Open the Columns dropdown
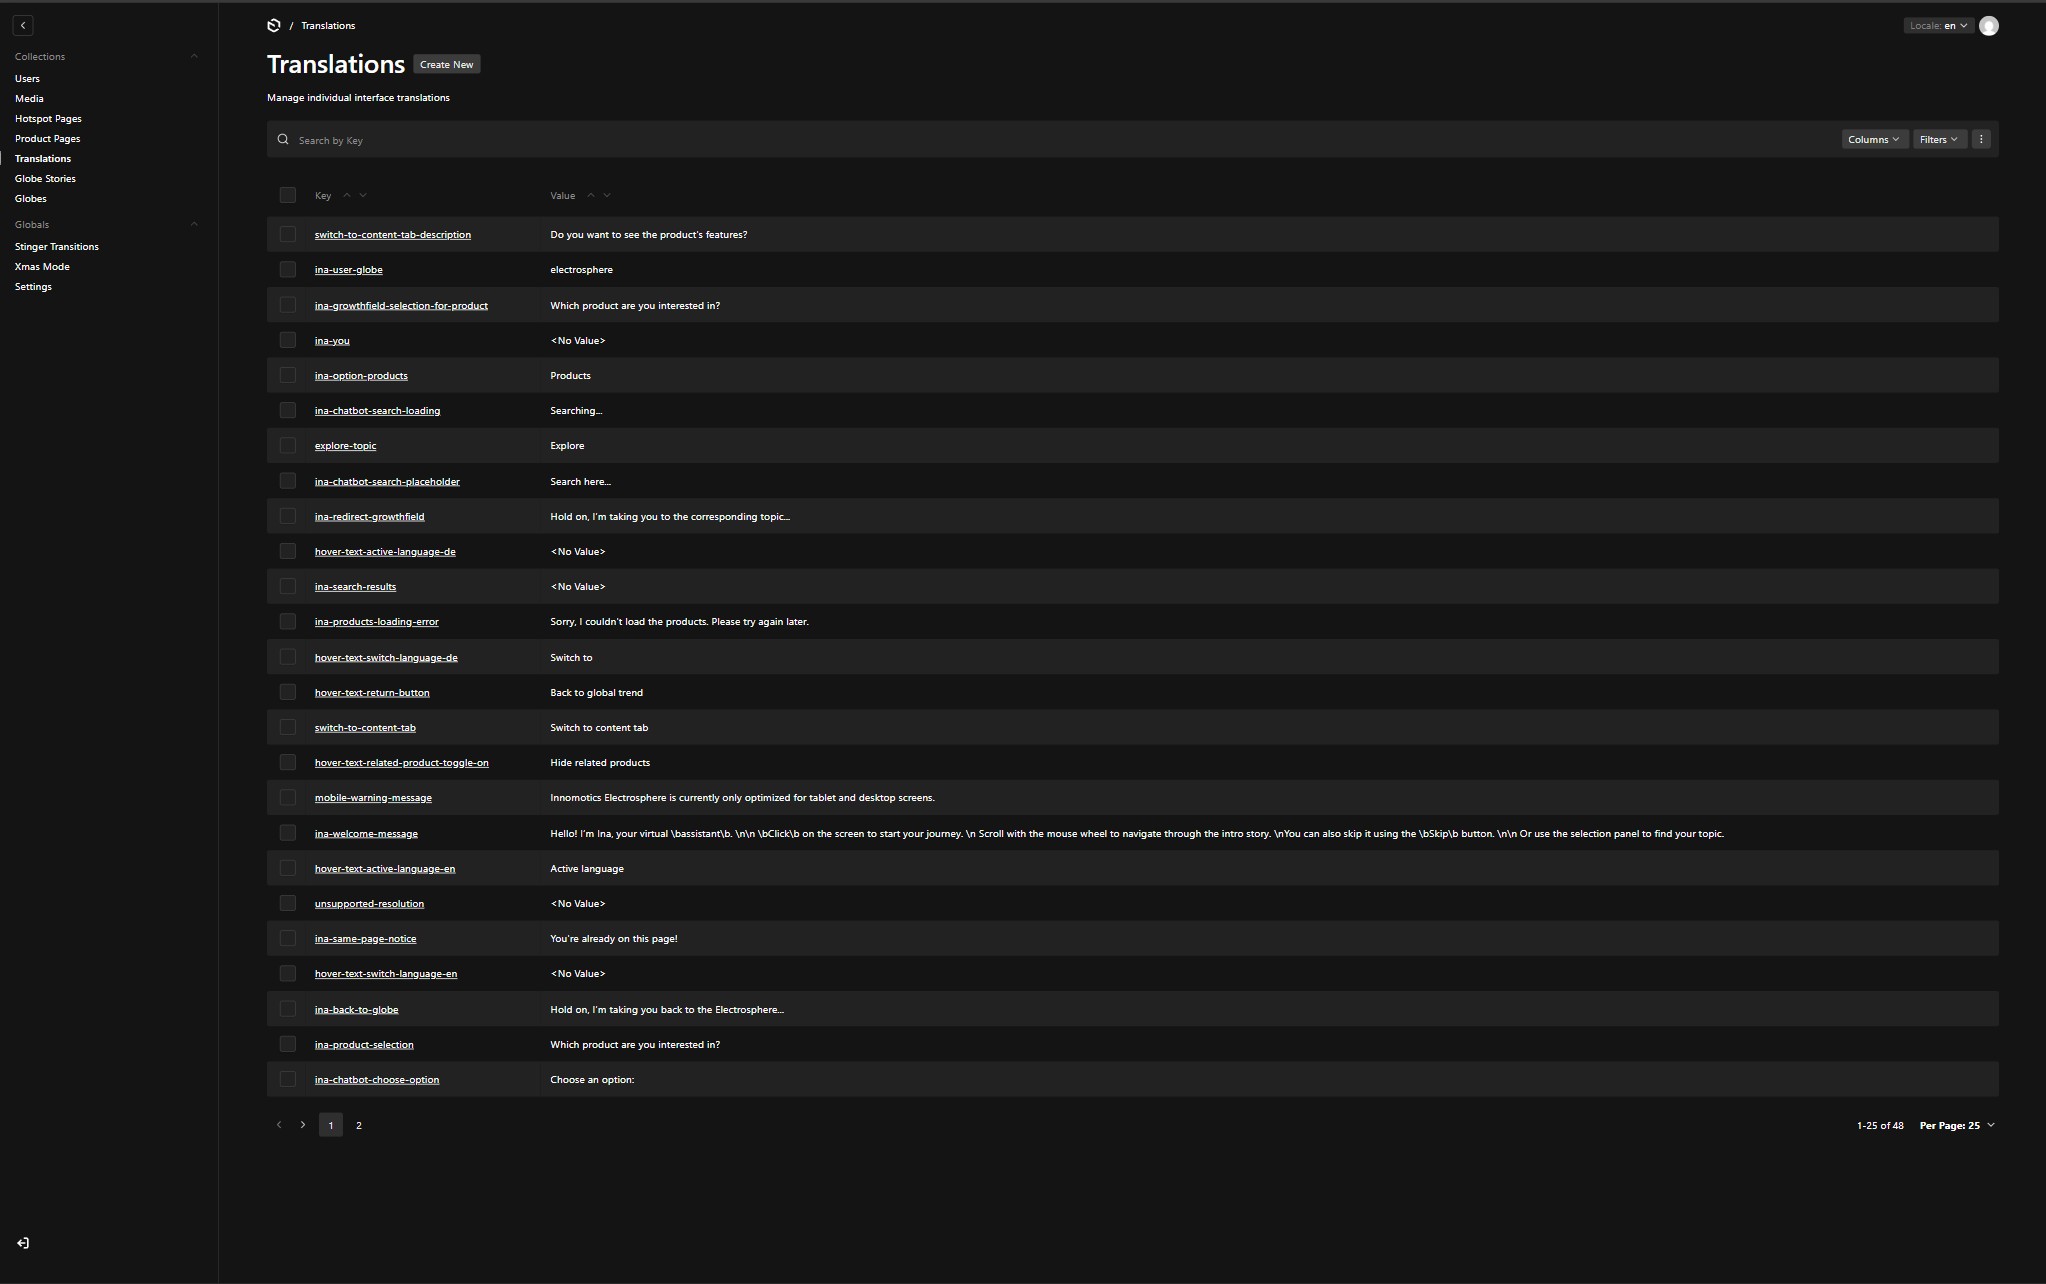Viewport: 2046px width, 1284px height. pyautogui.click(x=1874, y=139)
